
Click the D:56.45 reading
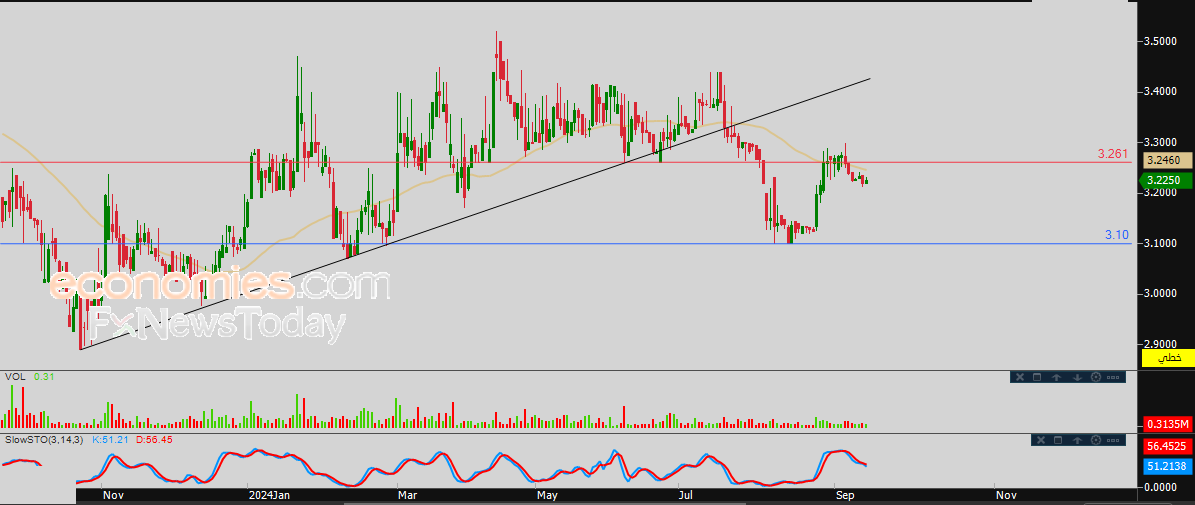point(153,439)
